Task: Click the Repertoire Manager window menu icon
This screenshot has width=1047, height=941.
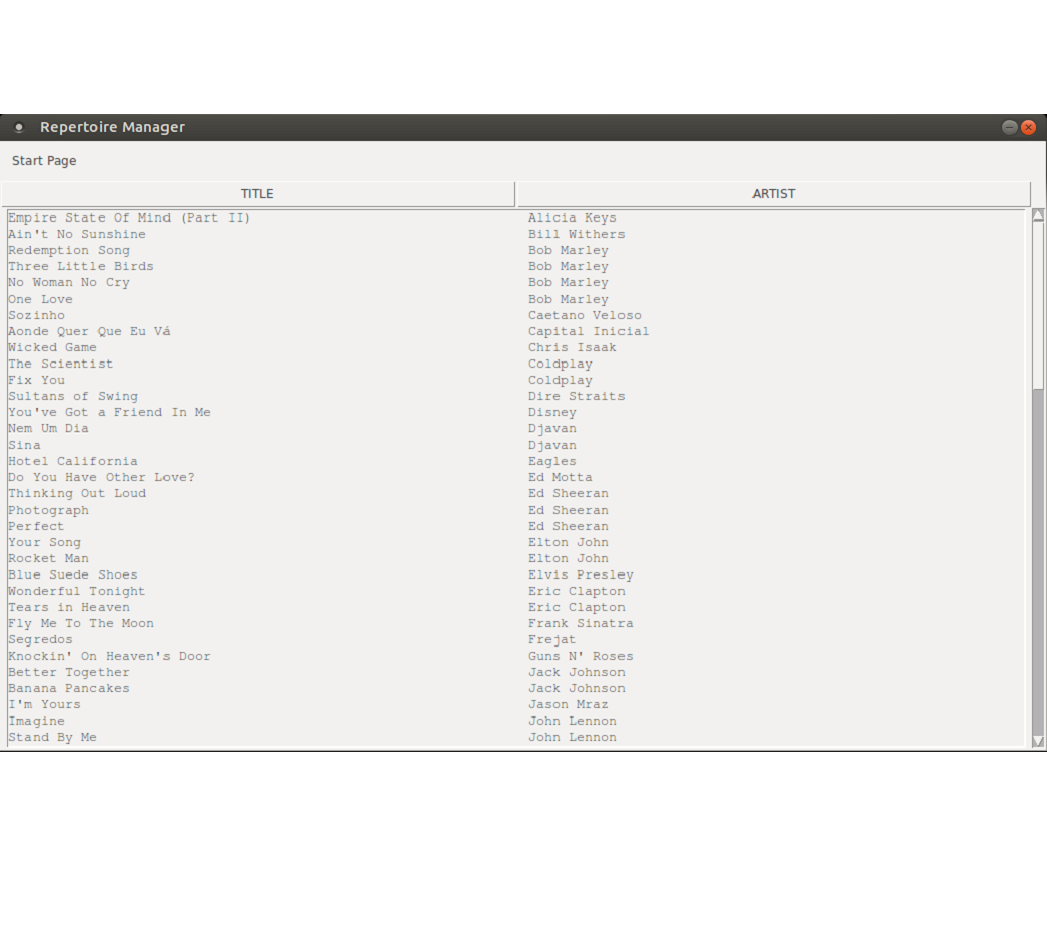Action: click(19, 127)
